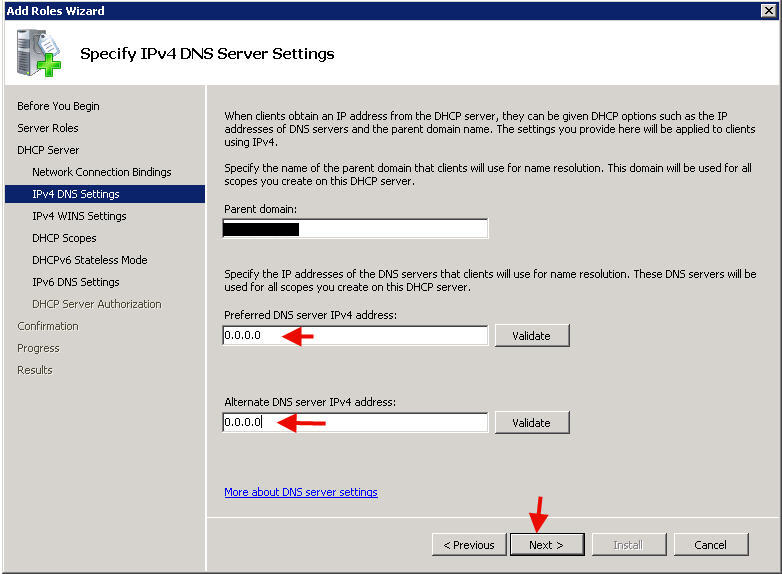The width and height of the screenshot is (782, 574).
Task: Cancel the Add Roles Wizard
Action: [x=710, y=545]
